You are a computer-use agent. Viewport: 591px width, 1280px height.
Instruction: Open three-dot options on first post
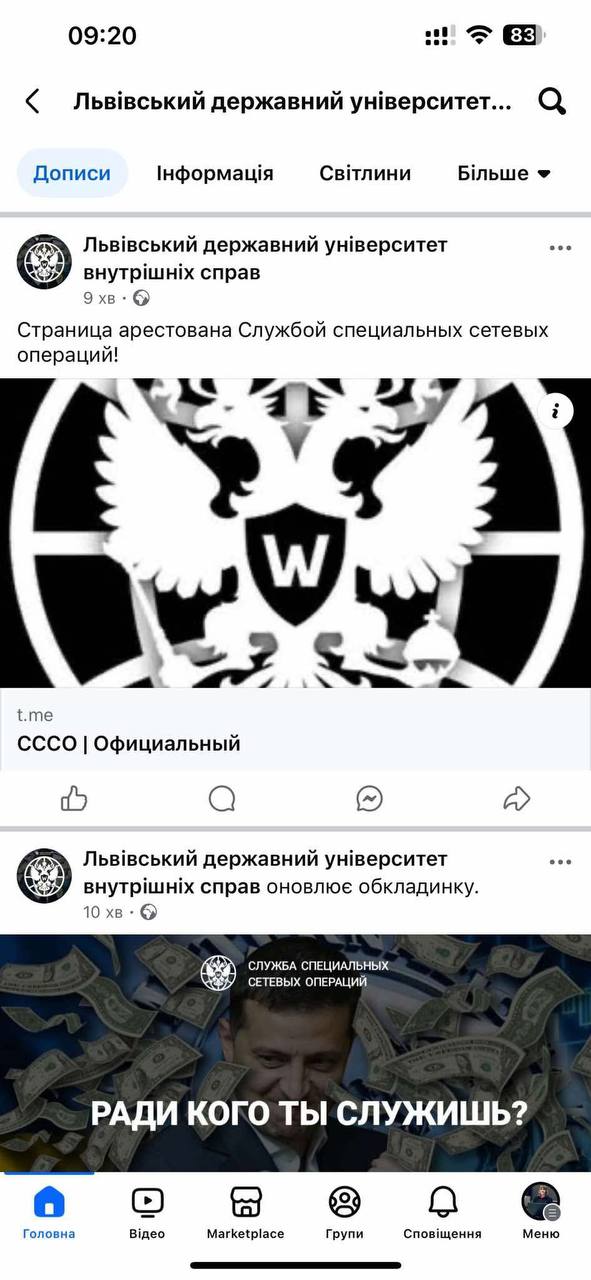pyautogui.click(x=560, y=249)
